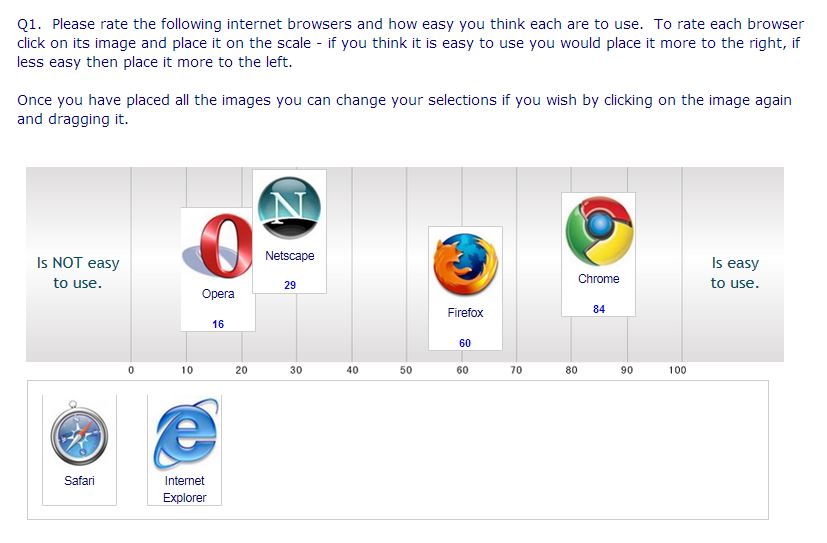827x543 pixels.
Task: Click the Netscape score value 29
Action: [290, 285]
